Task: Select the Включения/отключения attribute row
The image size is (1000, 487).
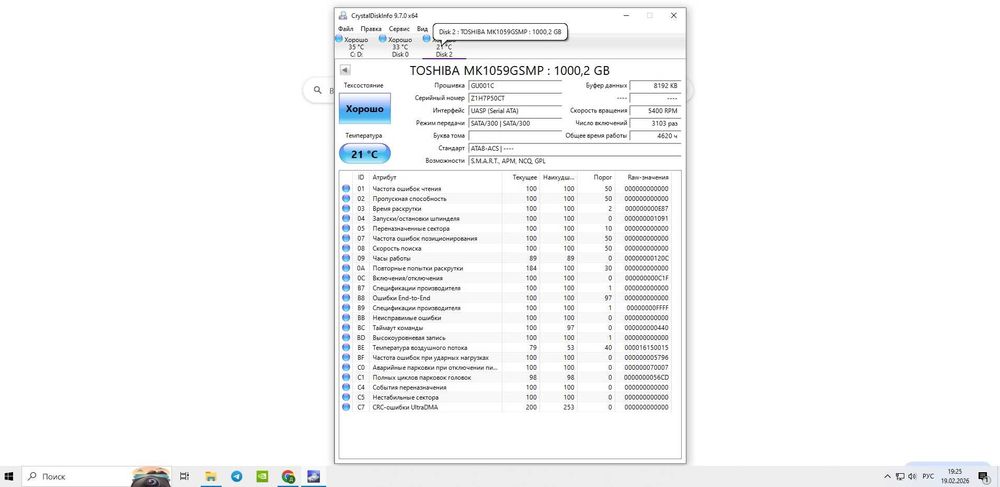Action: coord(506,278)
